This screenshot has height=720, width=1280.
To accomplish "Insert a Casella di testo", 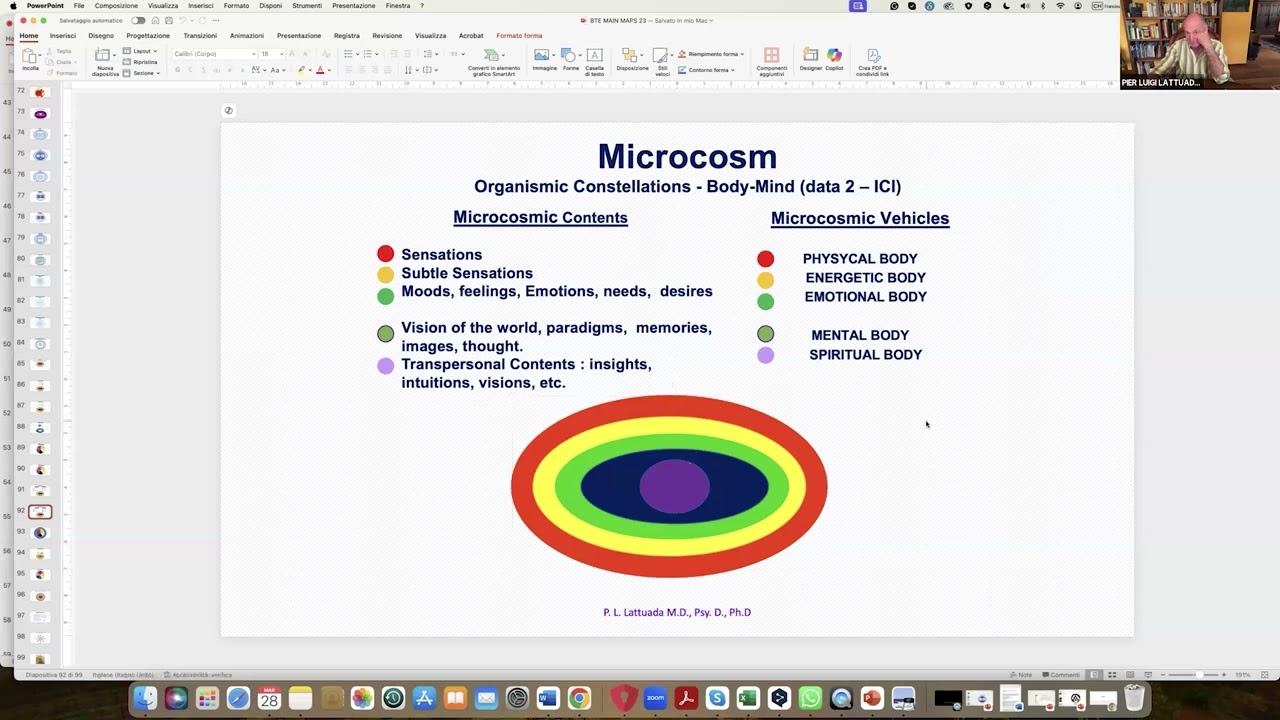I will 594,61.
